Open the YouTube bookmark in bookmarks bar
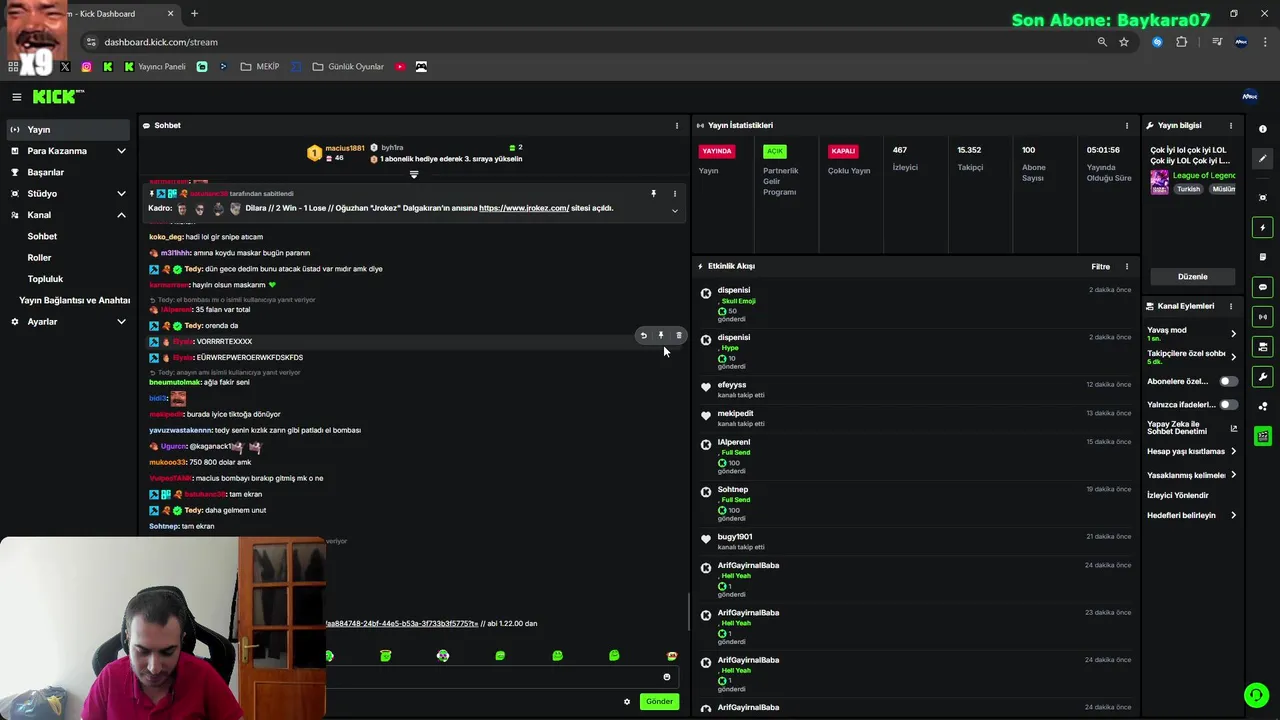1280x720 pixels. [x=400, y=67]
